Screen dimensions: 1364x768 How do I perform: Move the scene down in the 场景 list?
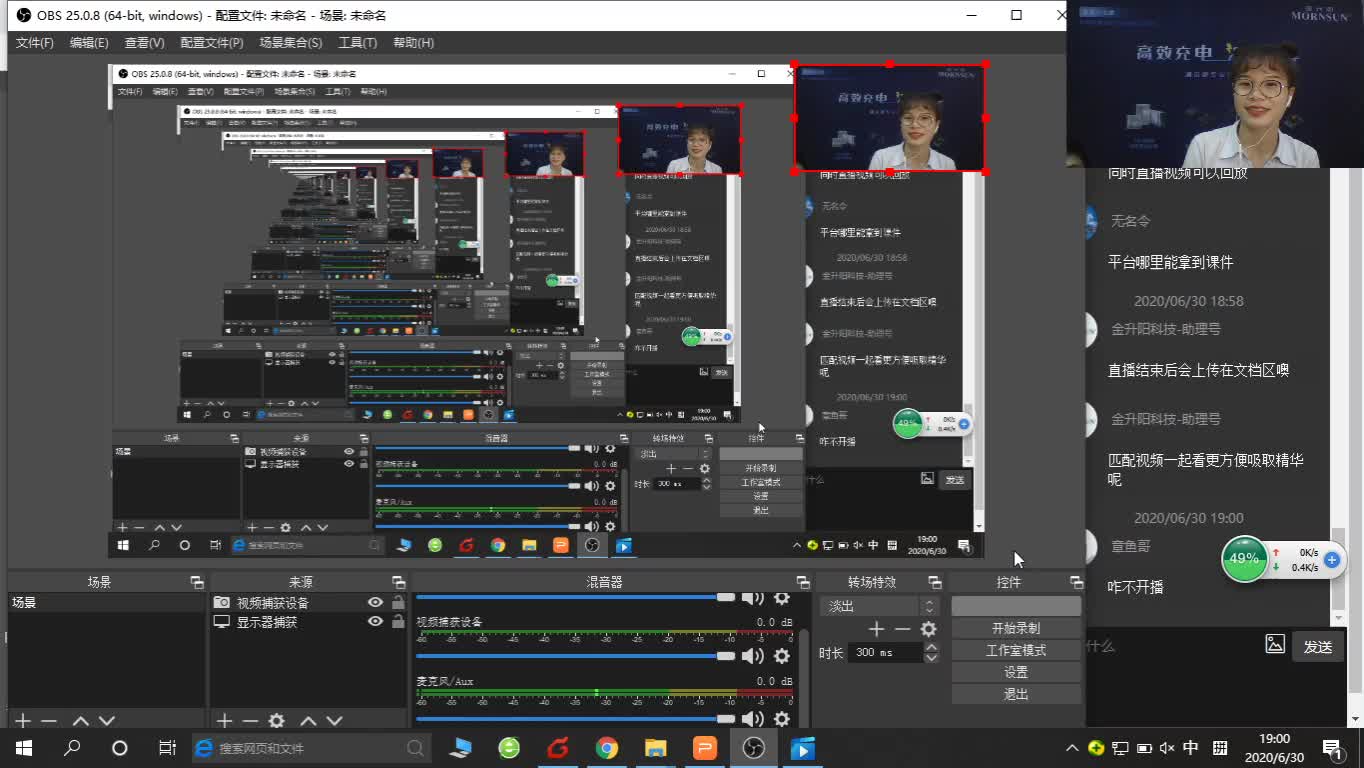point(106,720)
